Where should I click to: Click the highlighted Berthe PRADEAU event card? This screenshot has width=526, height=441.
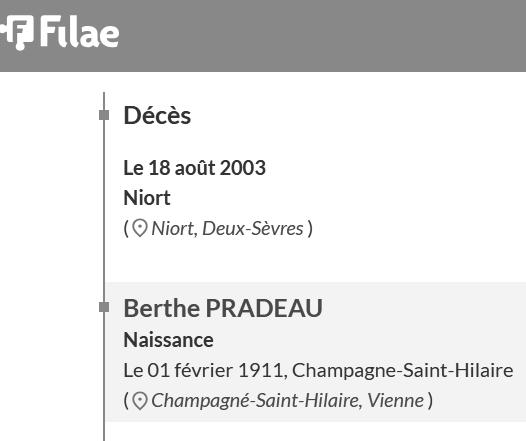point(315,351)
